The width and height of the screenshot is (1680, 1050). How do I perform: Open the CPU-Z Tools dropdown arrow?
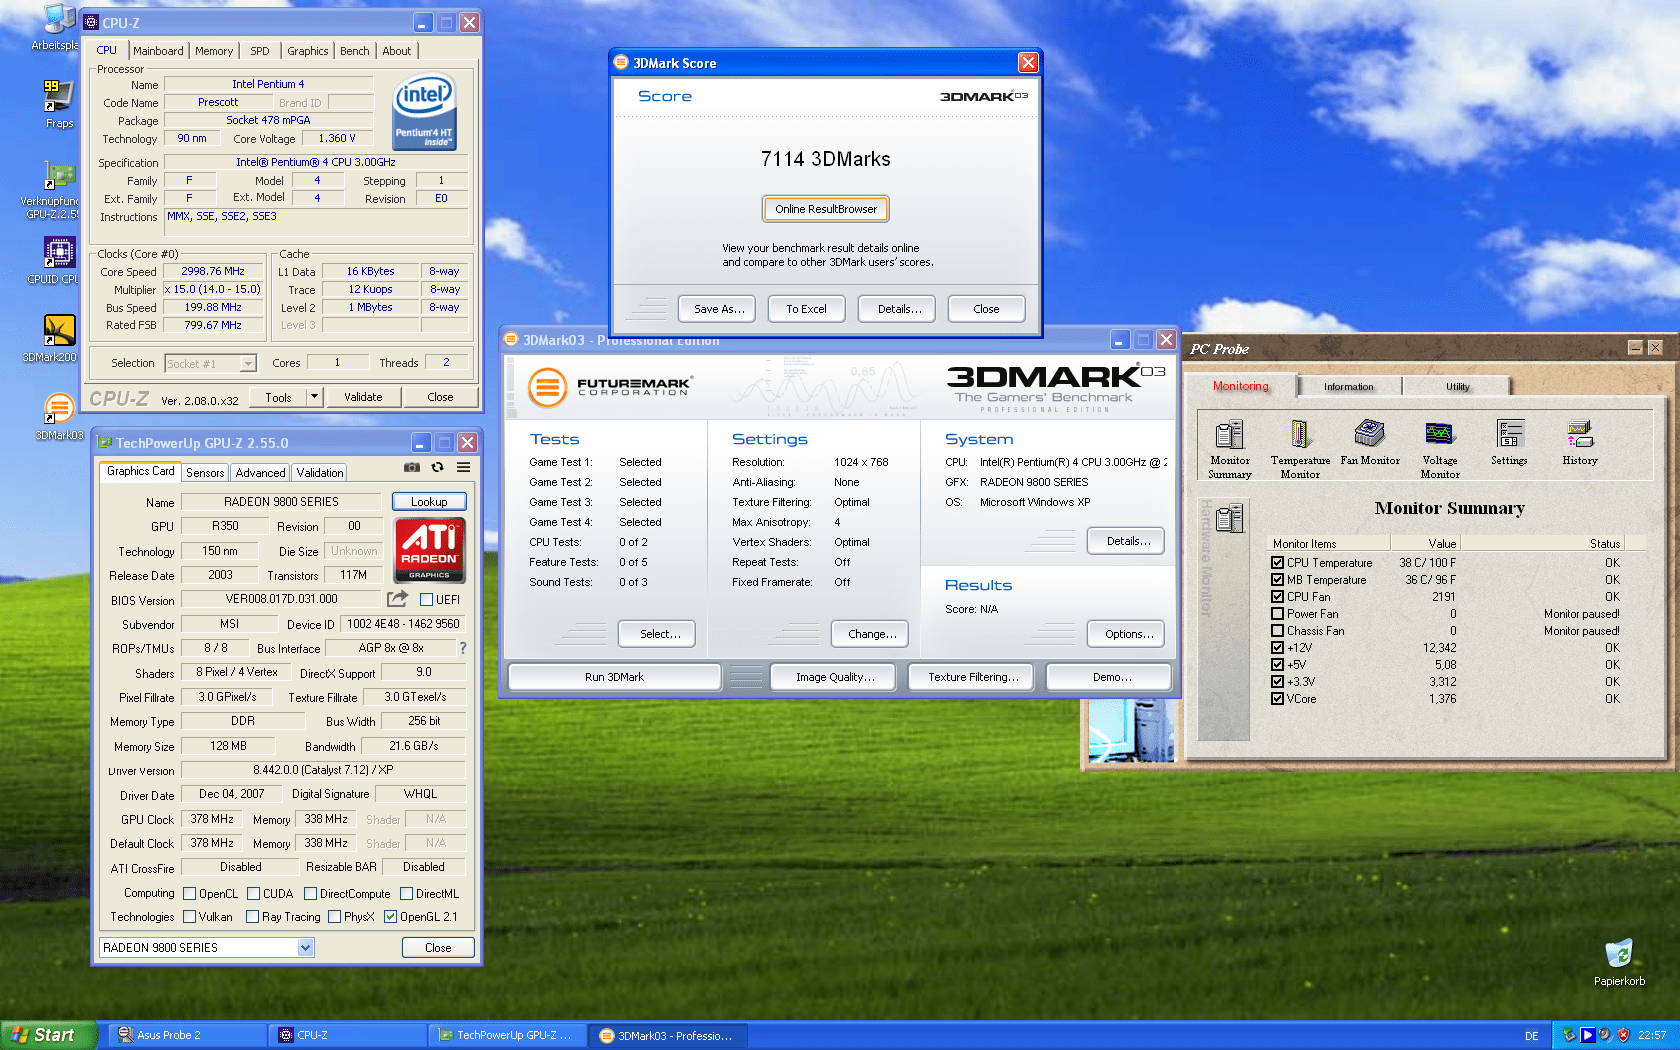314,397
